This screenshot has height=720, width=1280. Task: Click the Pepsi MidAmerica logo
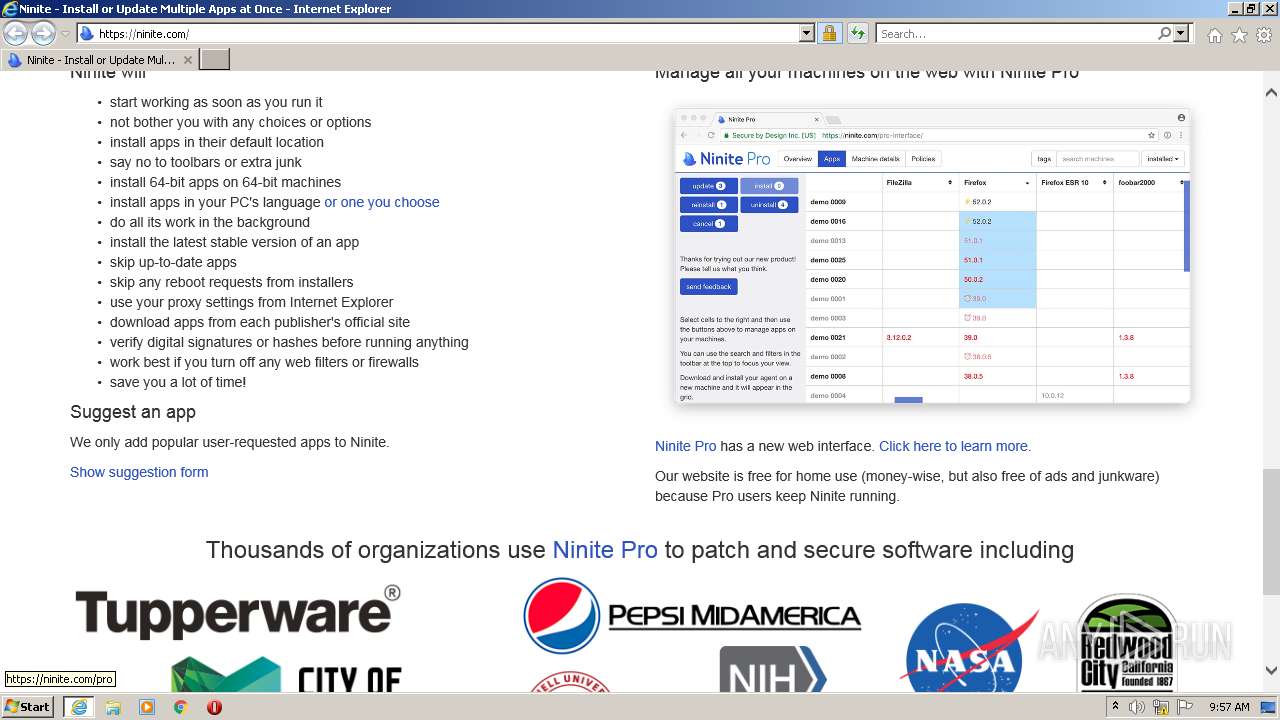692,615
